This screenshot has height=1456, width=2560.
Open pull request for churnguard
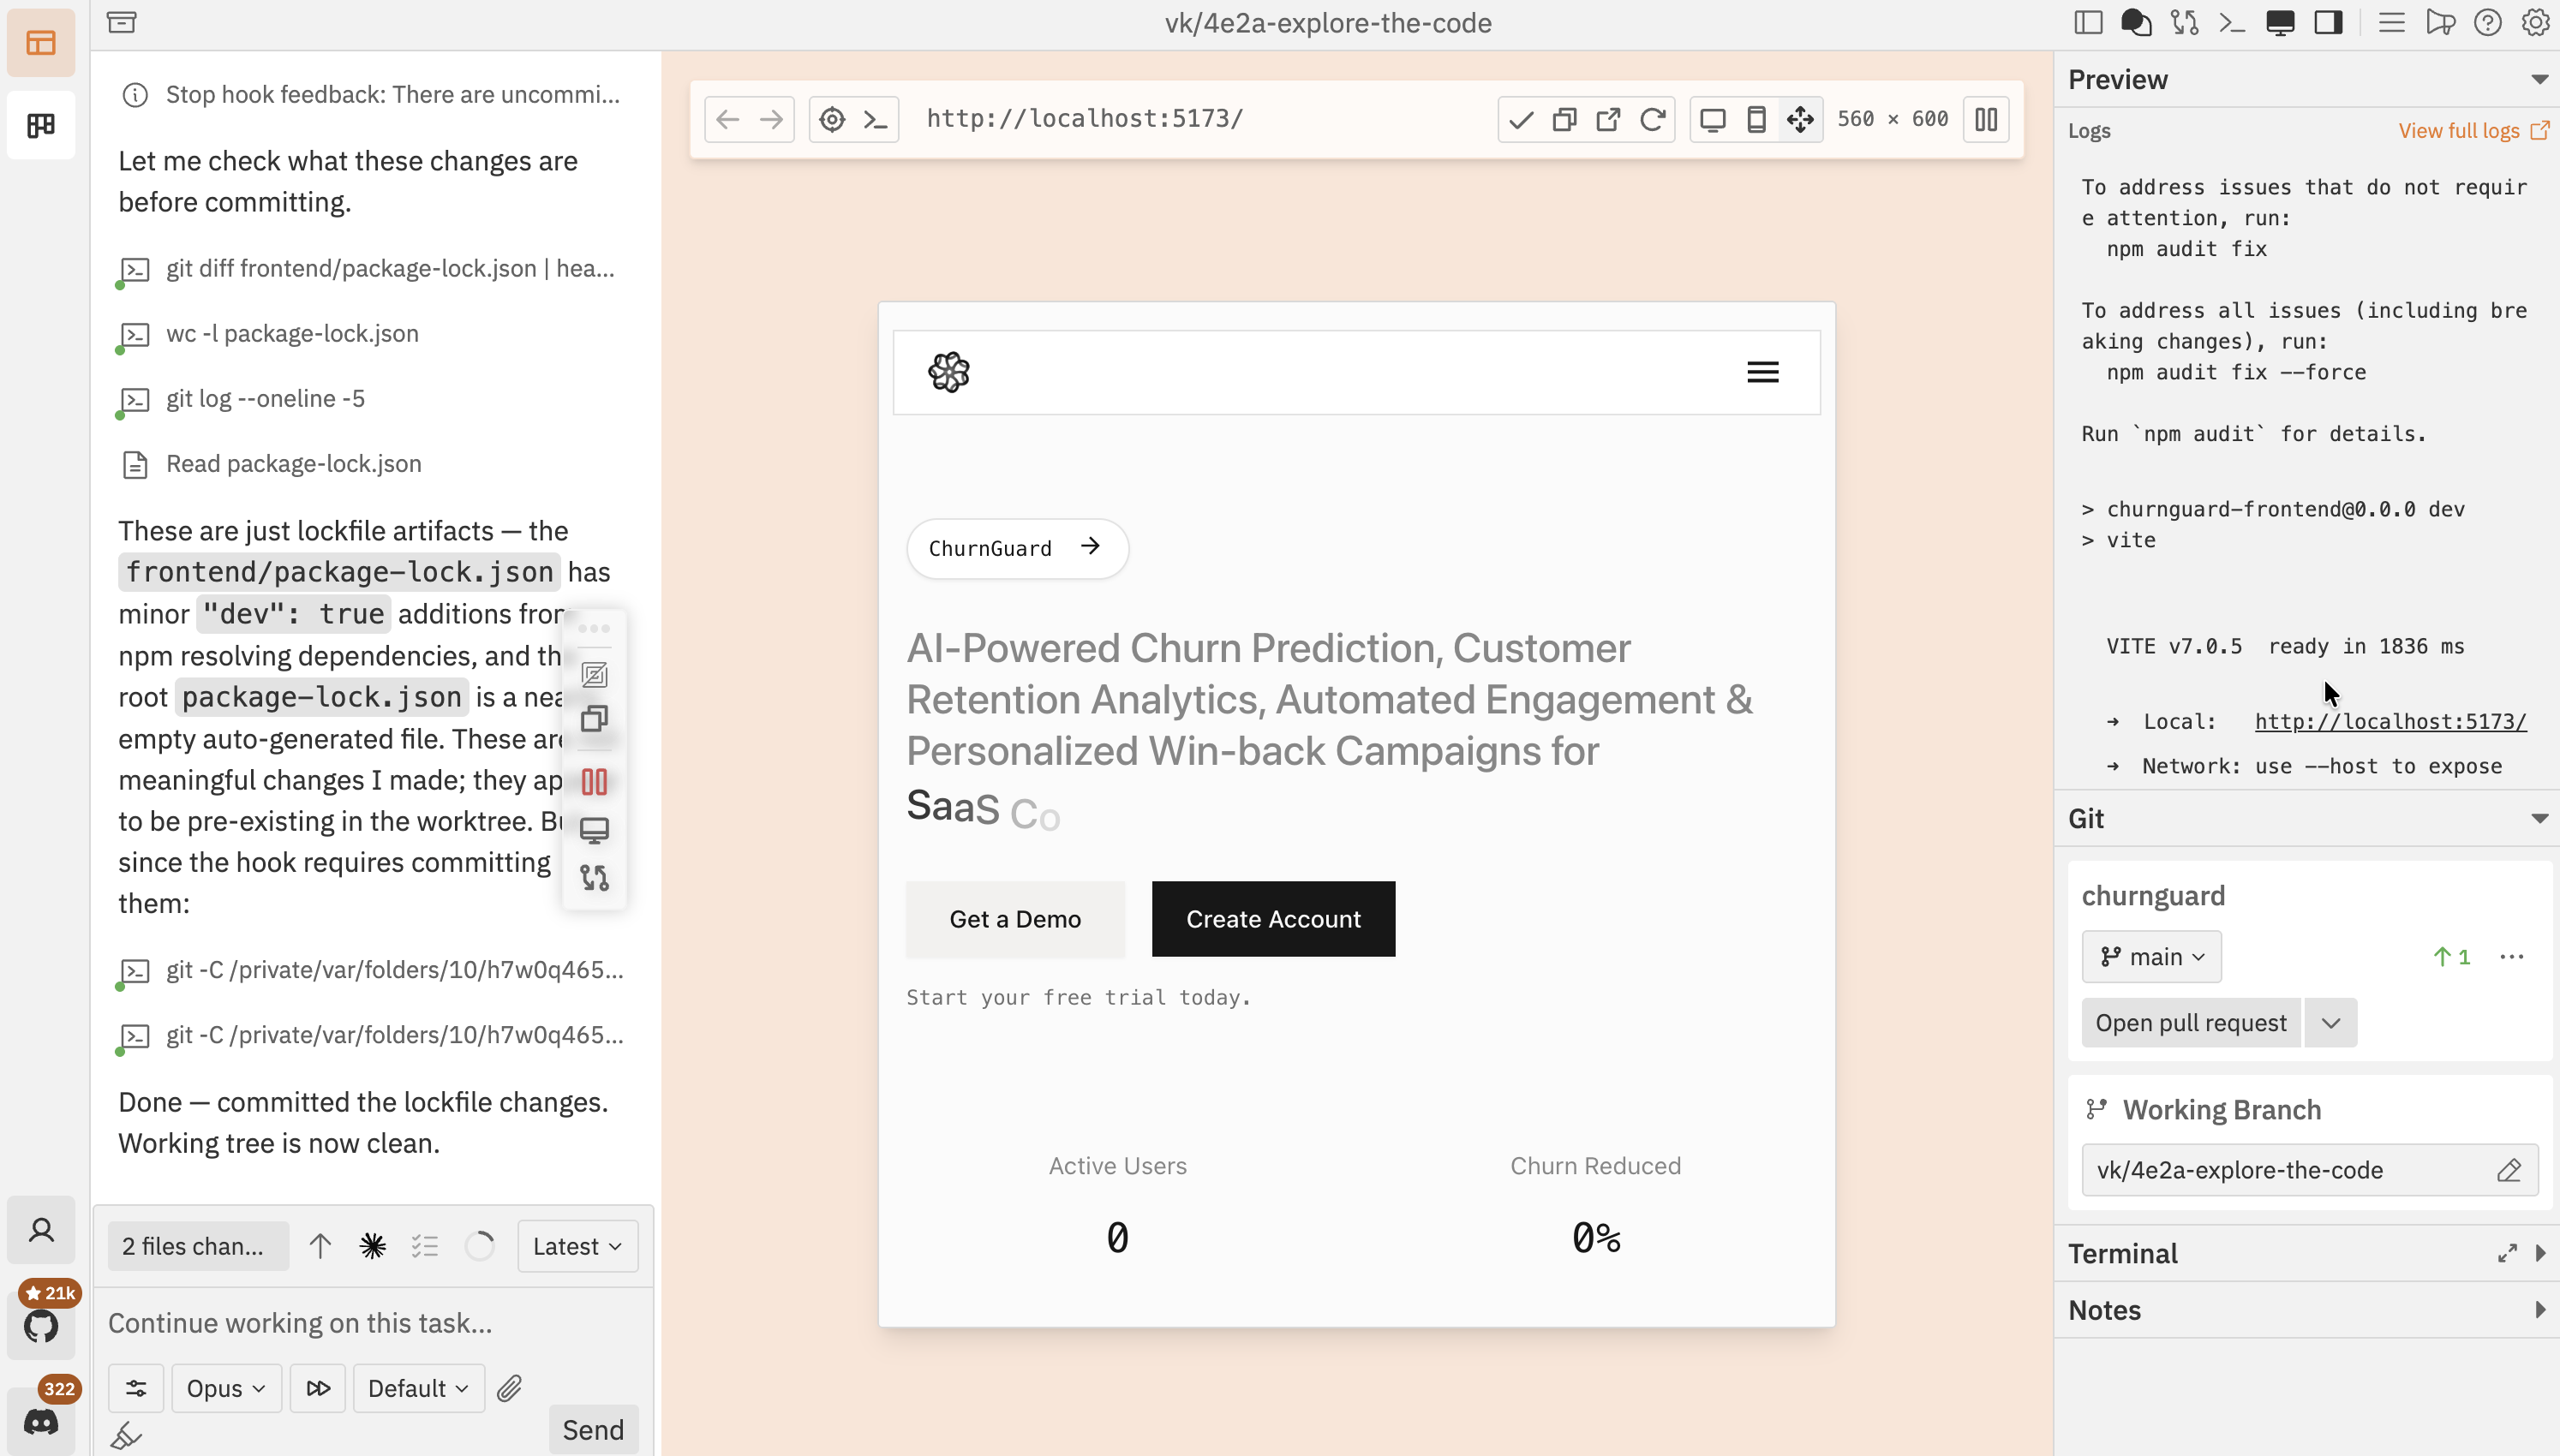pos(2190,1022)
